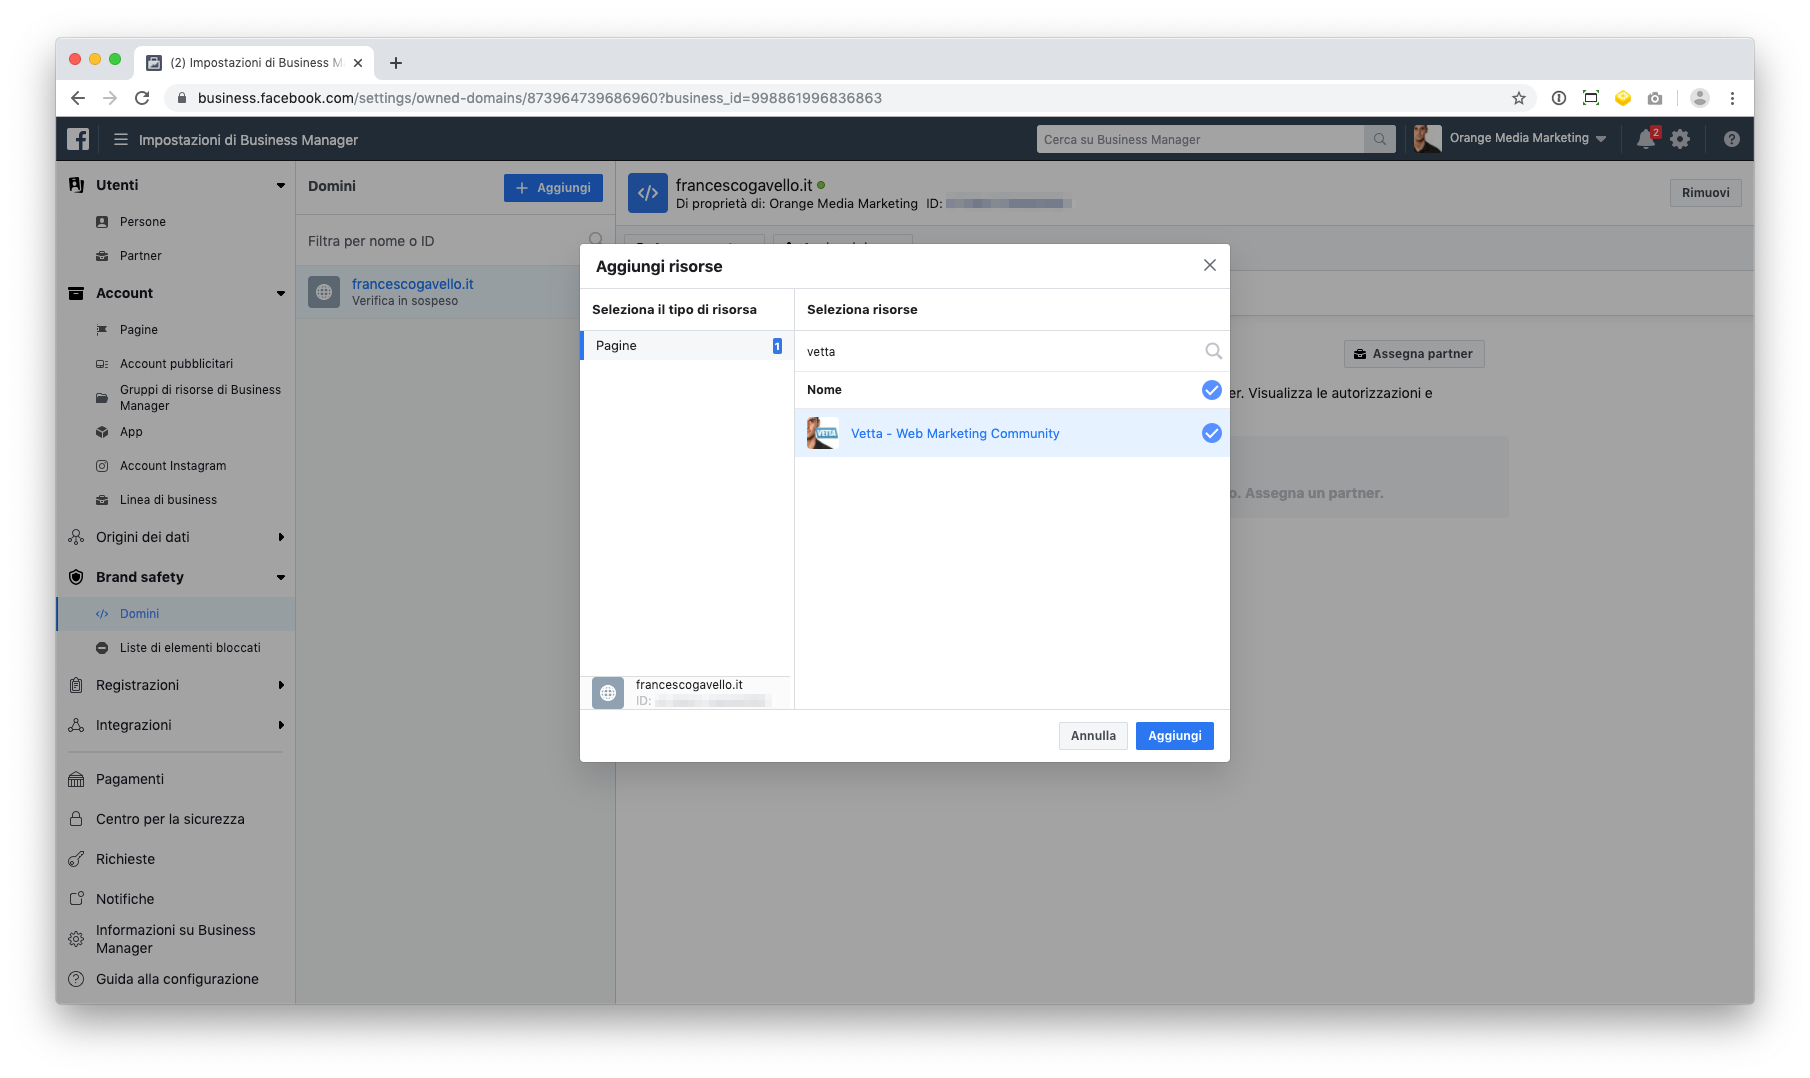Screen dimensions: 1810x1078
Task: Open Gruppi di risorse di Business Manager
Action: click(x=200, y=398)
